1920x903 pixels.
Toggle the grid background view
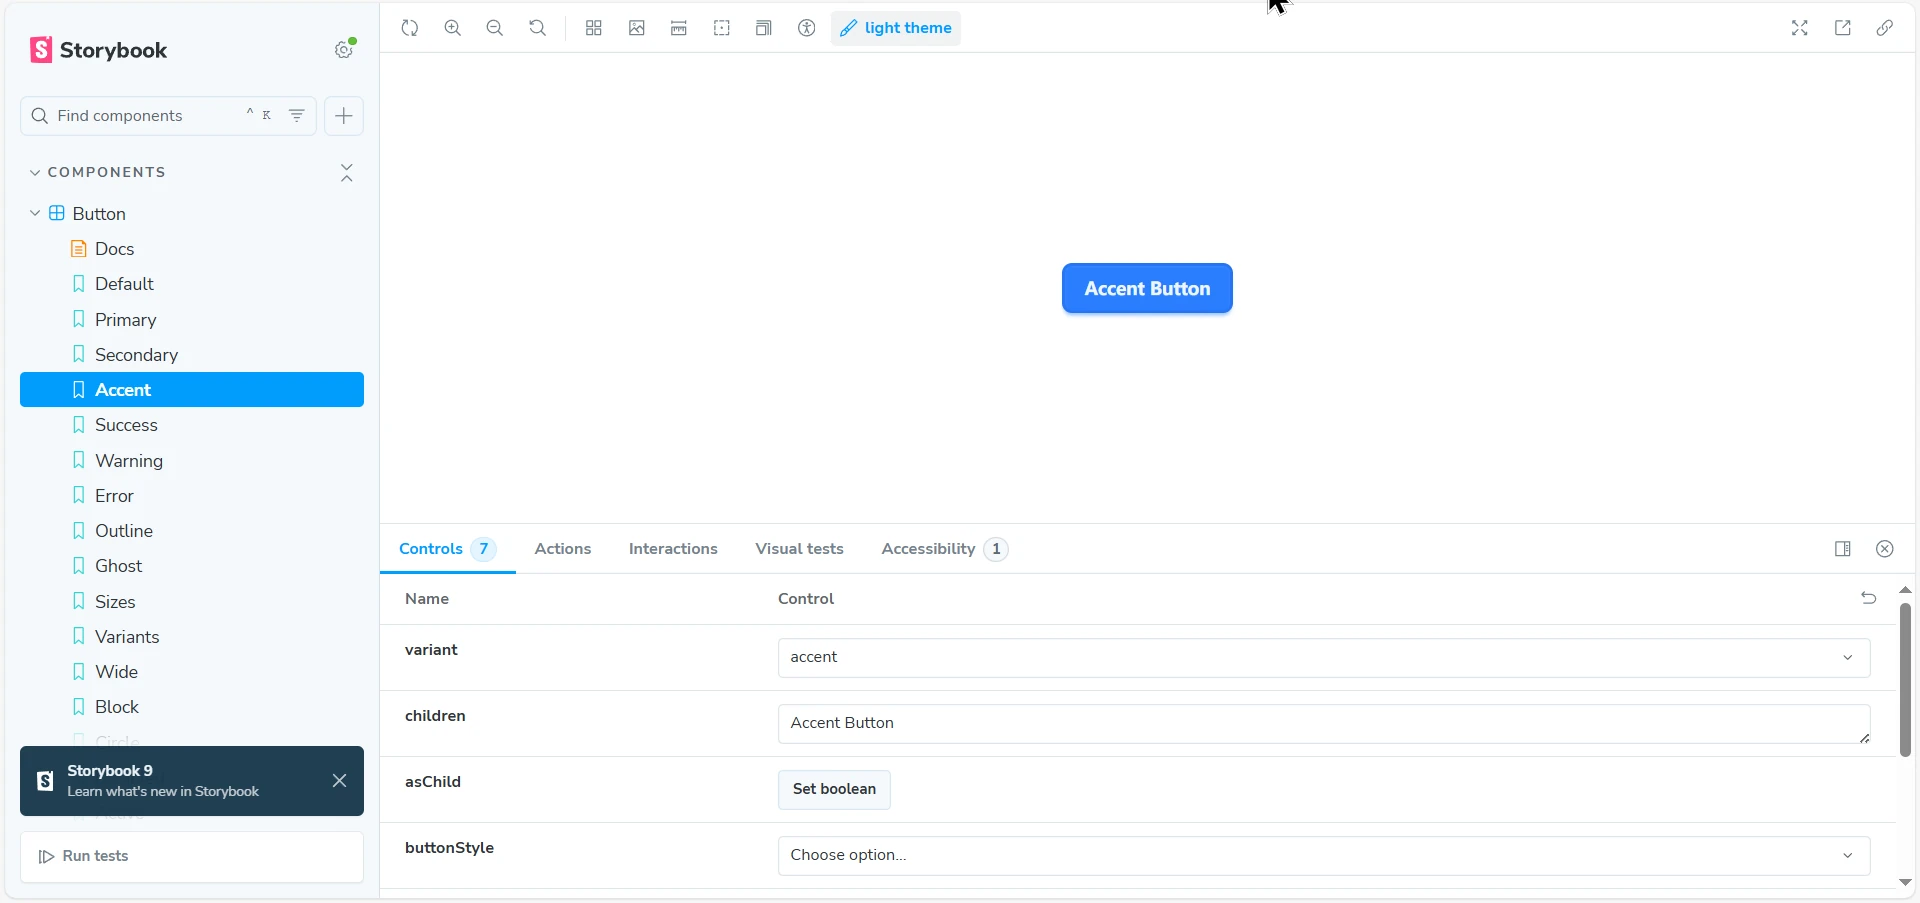[x=594, y=28]
